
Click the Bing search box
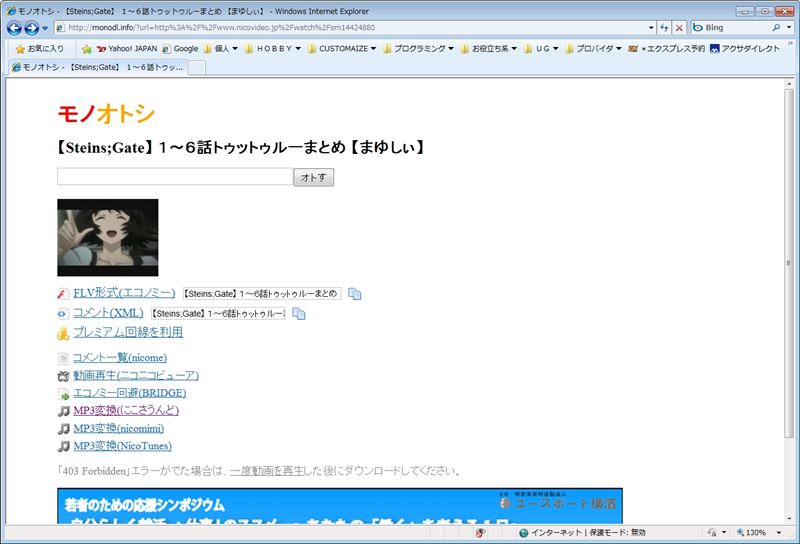click(730, 28)
